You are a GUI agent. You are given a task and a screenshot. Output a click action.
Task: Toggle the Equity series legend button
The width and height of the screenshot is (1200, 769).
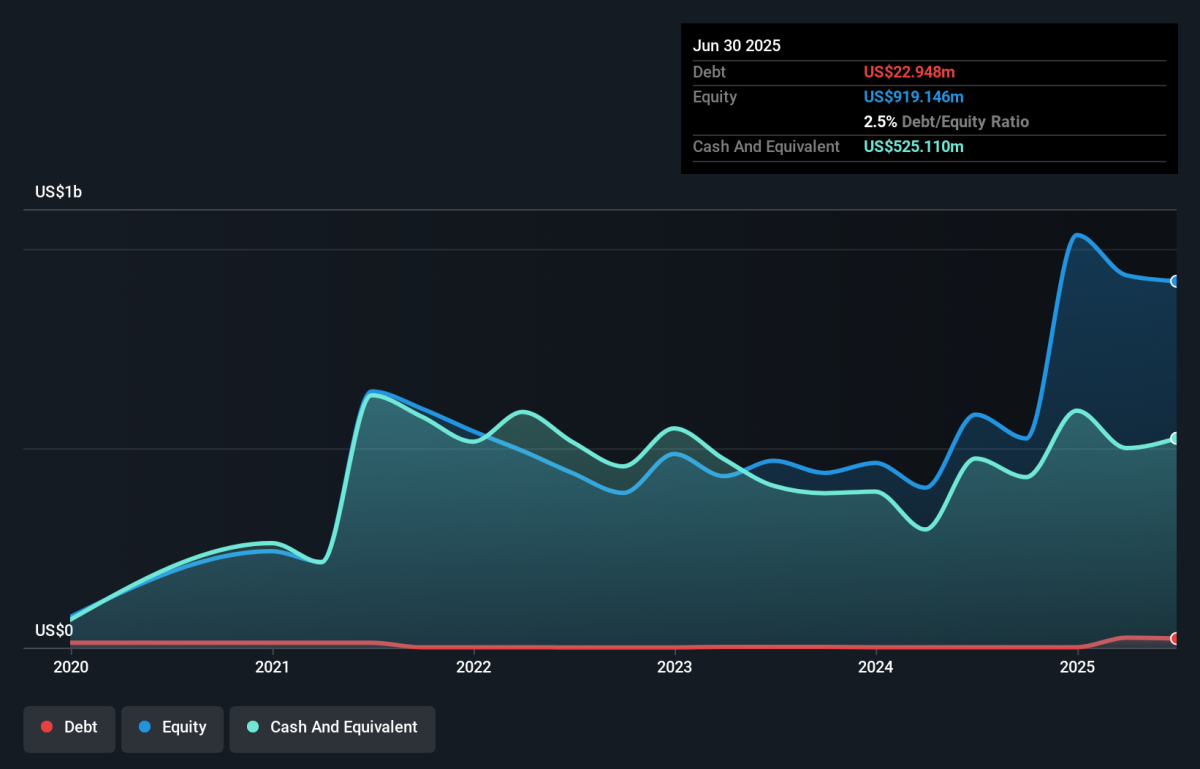(x=172, y=728)
